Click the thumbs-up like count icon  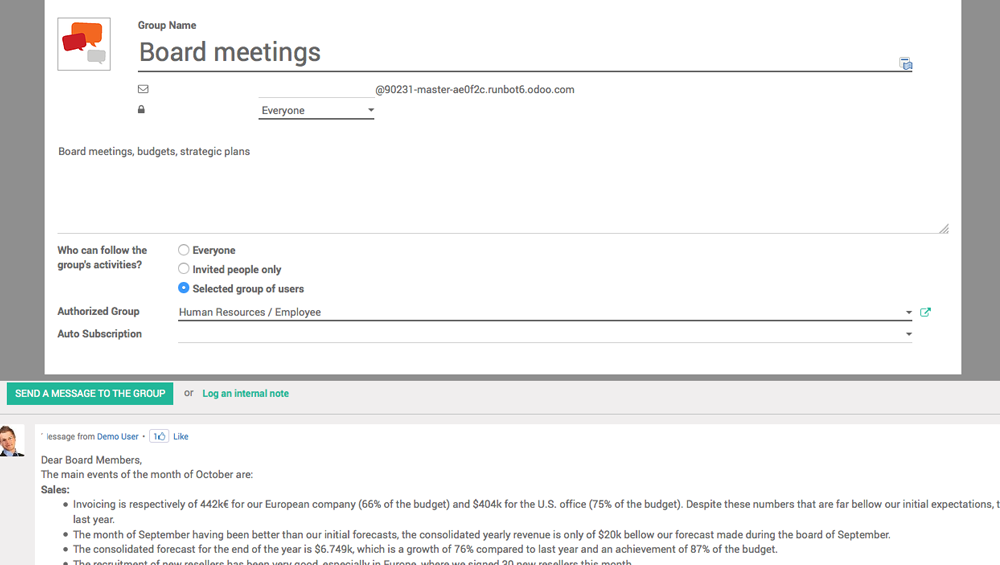[x=159, y=436]
